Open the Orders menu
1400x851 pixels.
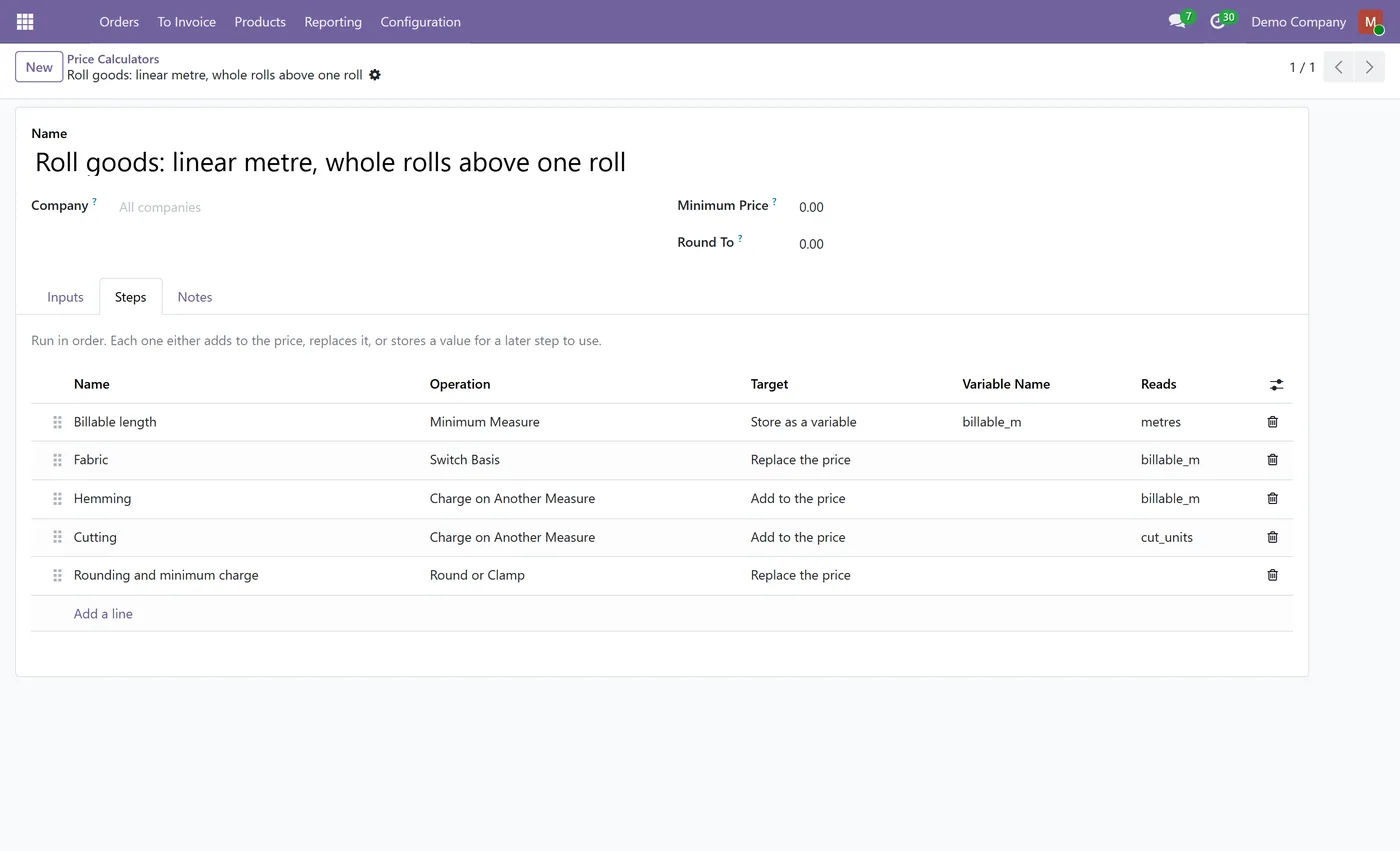point(119,21)
